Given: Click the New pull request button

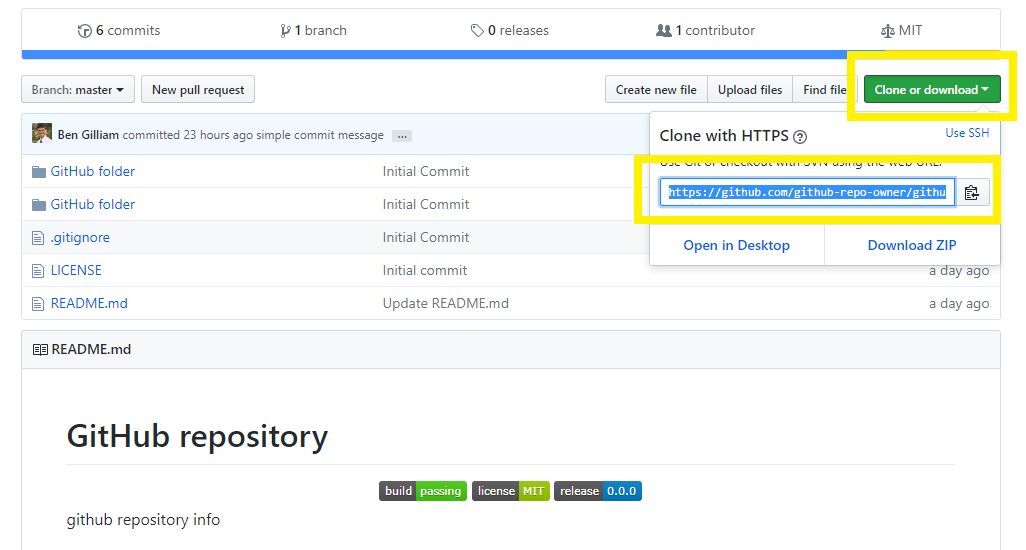Looking at the screenshot, I should (198, 90).
